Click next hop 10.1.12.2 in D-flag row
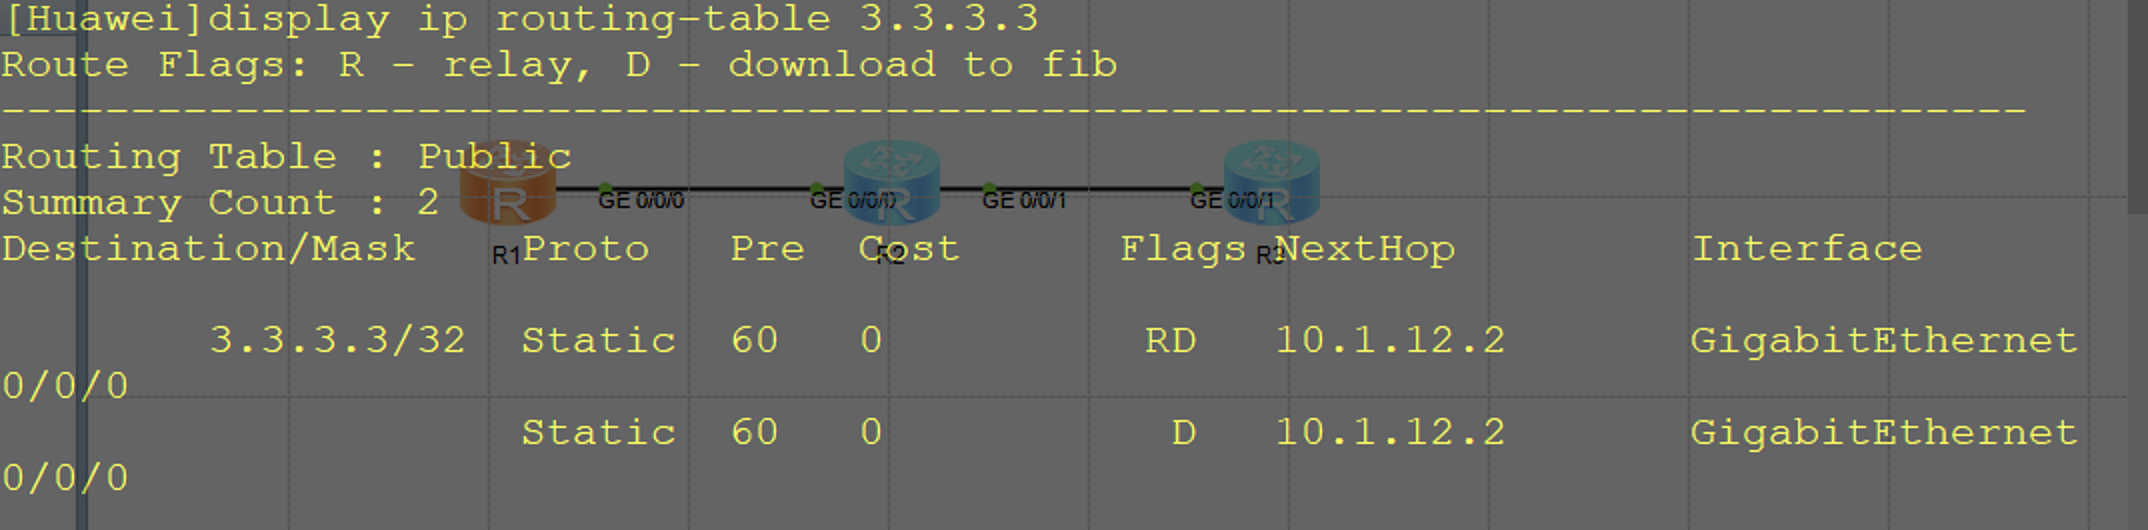This screenshot has width=2148, height=530. 1390,432
